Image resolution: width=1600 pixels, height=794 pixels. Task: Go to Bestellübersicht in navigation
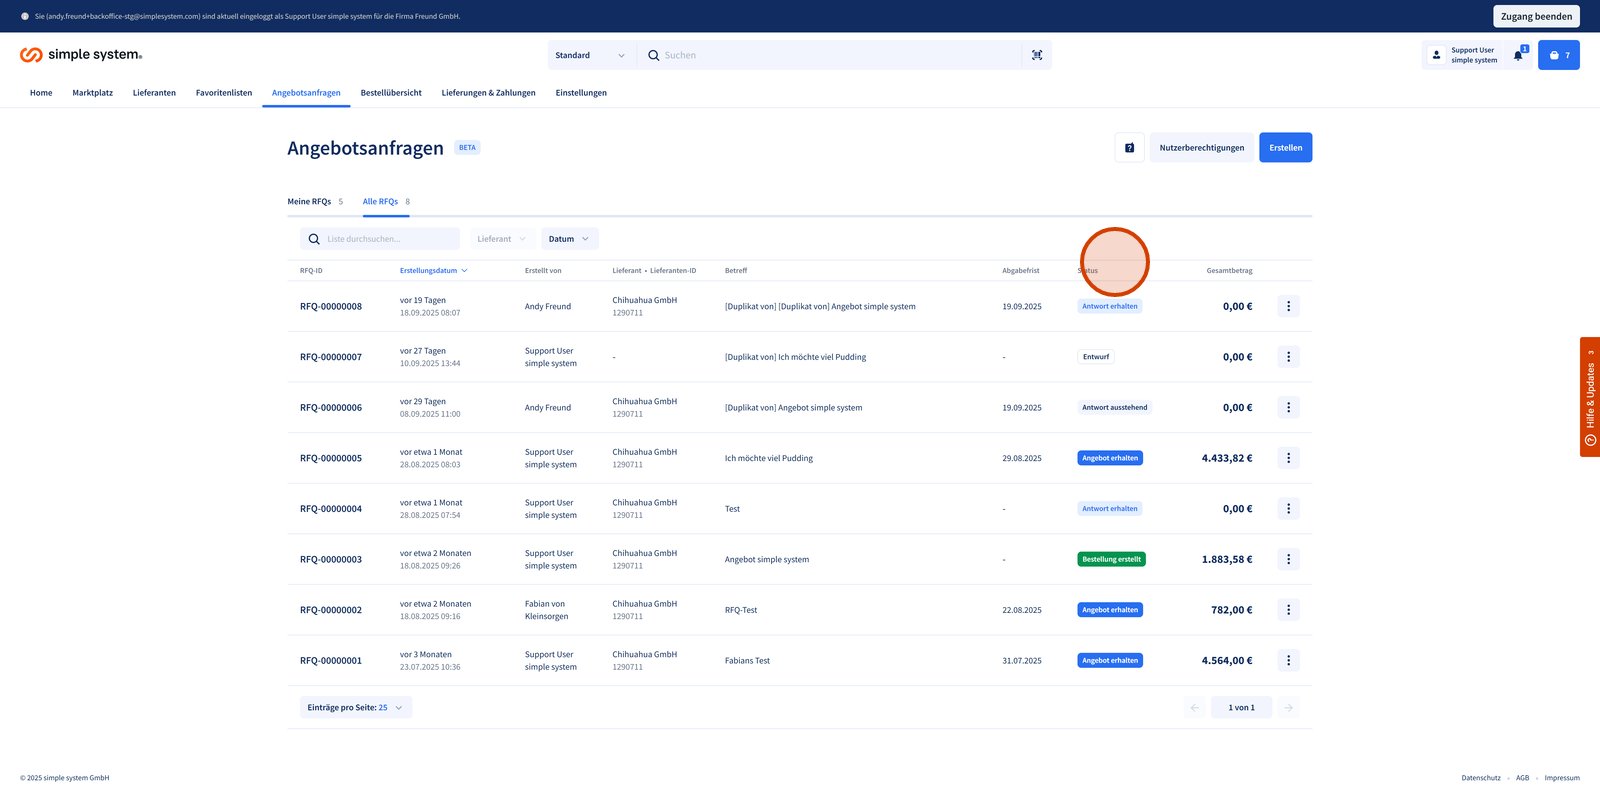click(x=391, y=93)
